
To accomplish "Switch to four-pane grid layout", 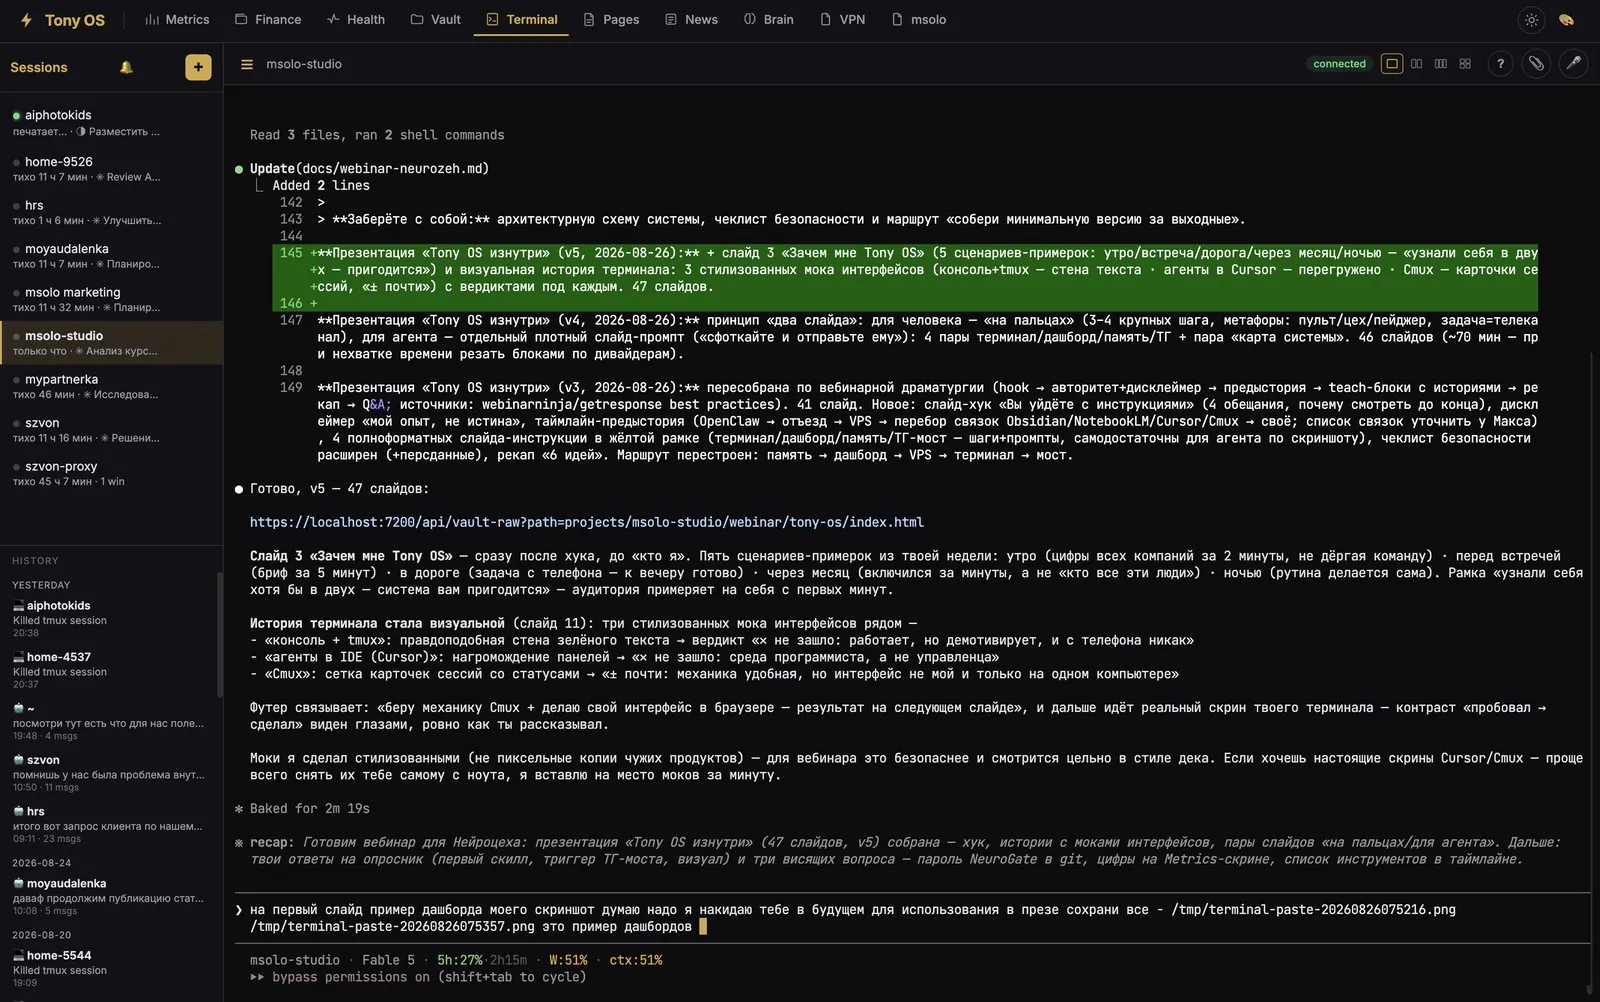I will tap(1465, 64).
